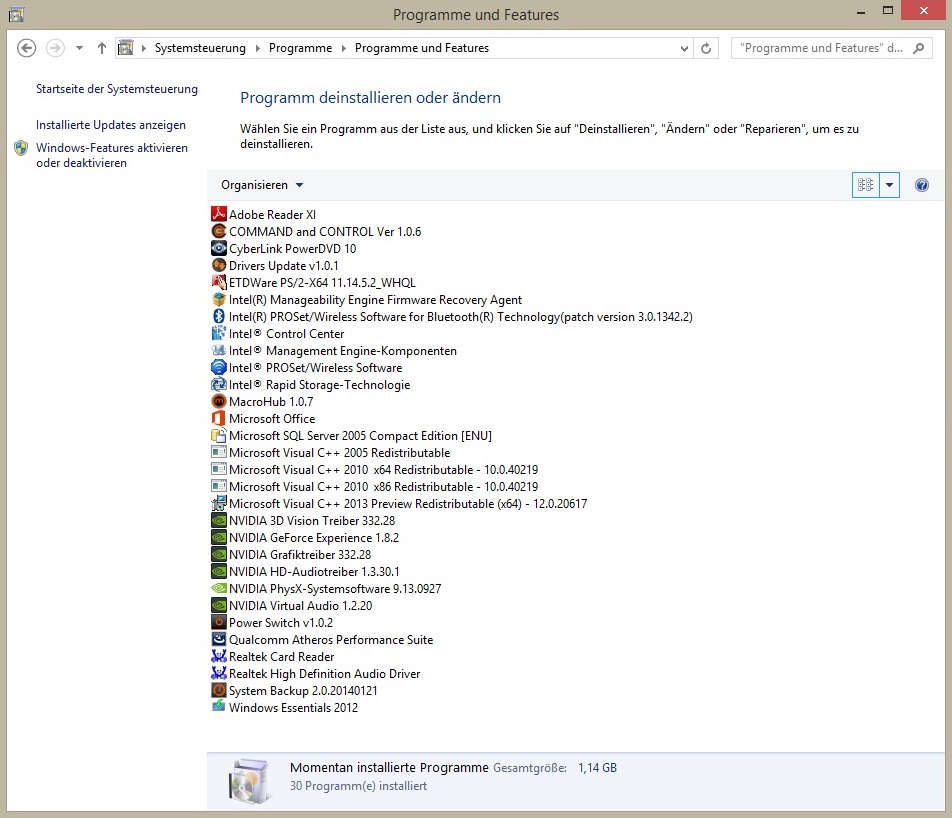952x818 pixels.
Task: Click the Adobe Reader XI icon
Action: (x=219, y=214)
